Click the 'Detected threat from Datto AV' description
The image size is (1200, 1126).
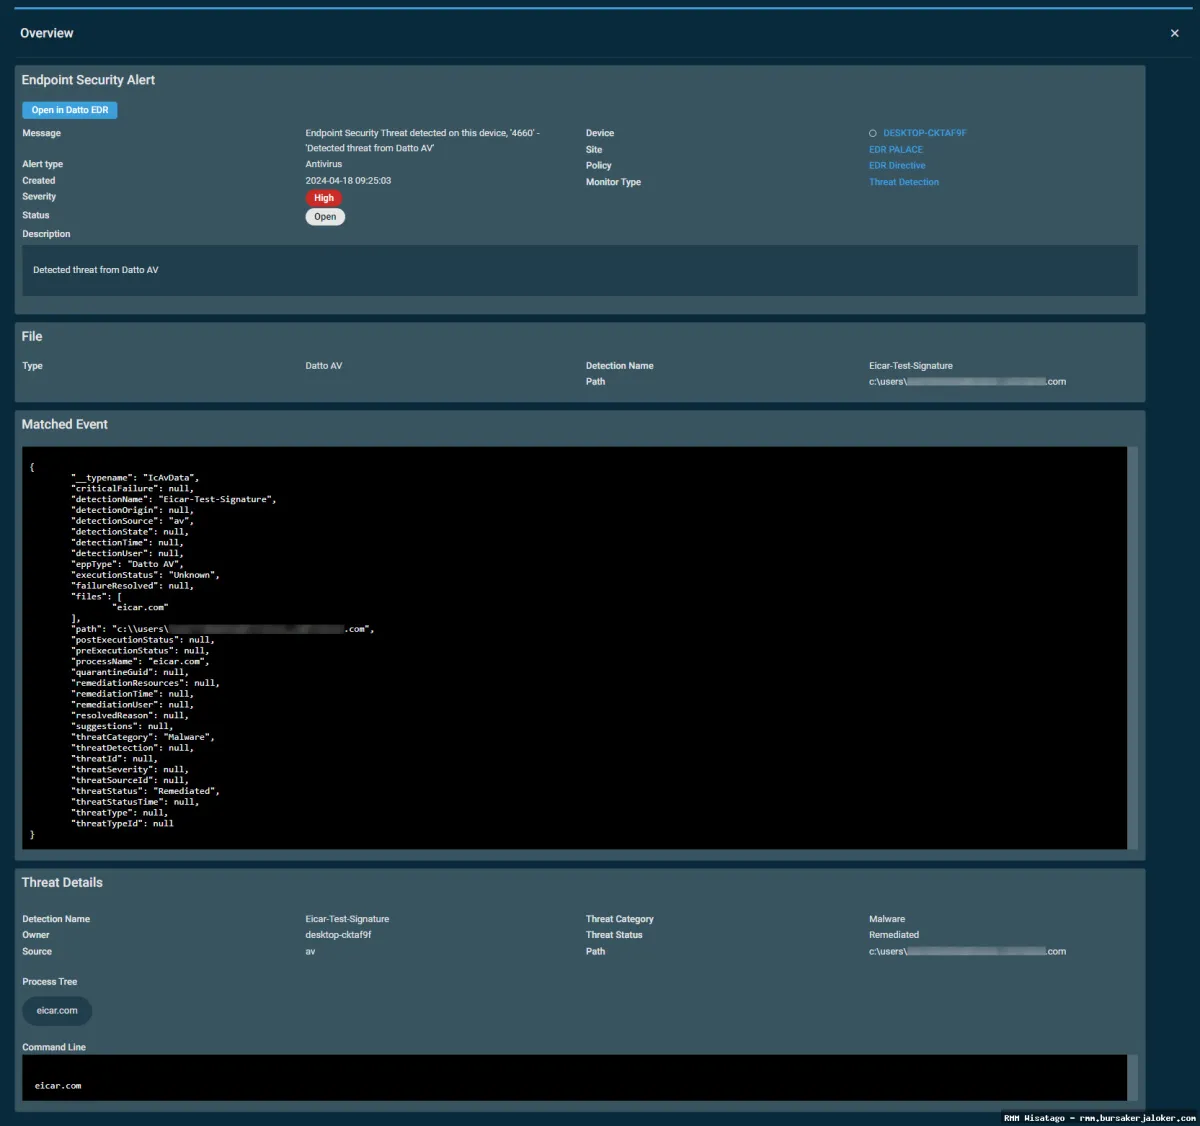96,270
